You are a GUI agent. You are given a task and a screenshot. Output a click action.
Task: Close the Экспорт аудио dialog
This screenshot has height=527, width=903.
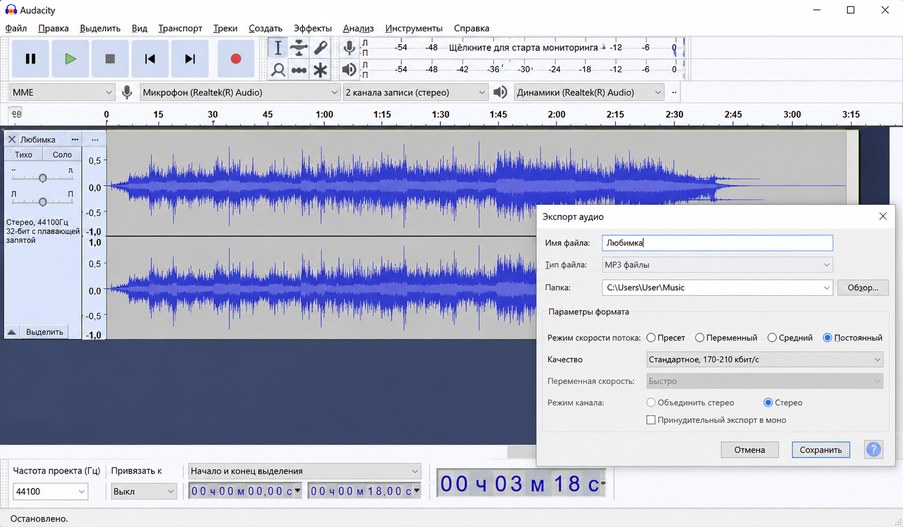[x=883, y=217]
